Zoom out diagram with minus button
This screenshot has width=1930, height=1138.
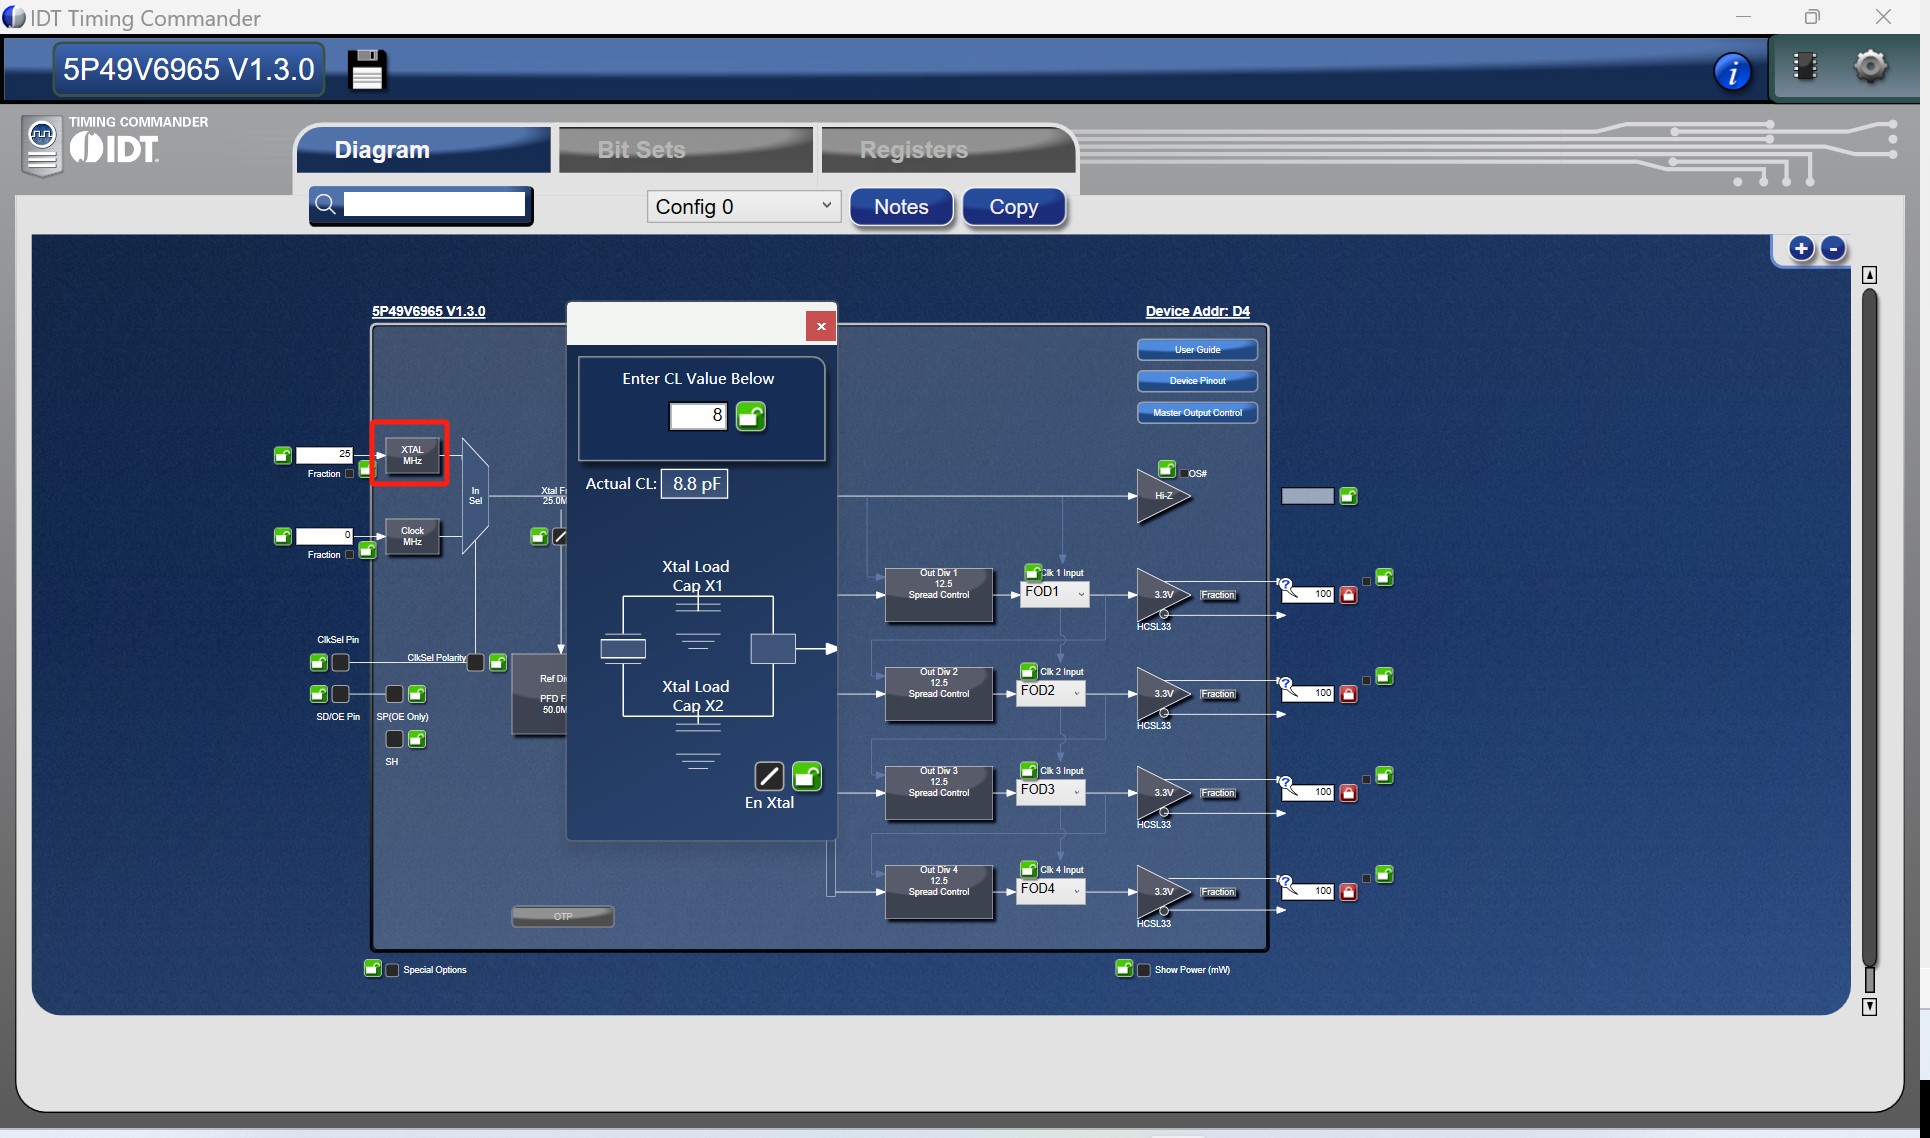[1833, 249]
